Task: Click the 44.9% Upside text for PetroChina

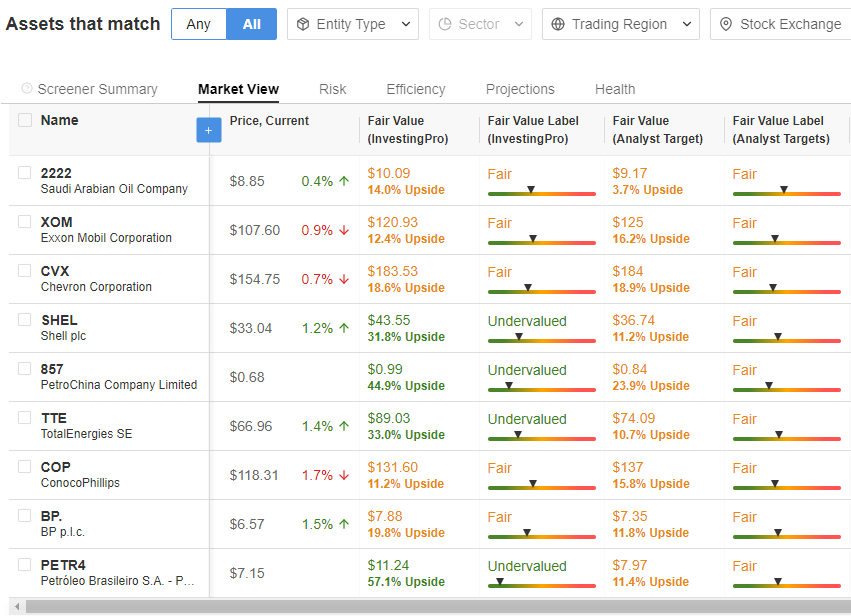Action: (x=406, y=386)
